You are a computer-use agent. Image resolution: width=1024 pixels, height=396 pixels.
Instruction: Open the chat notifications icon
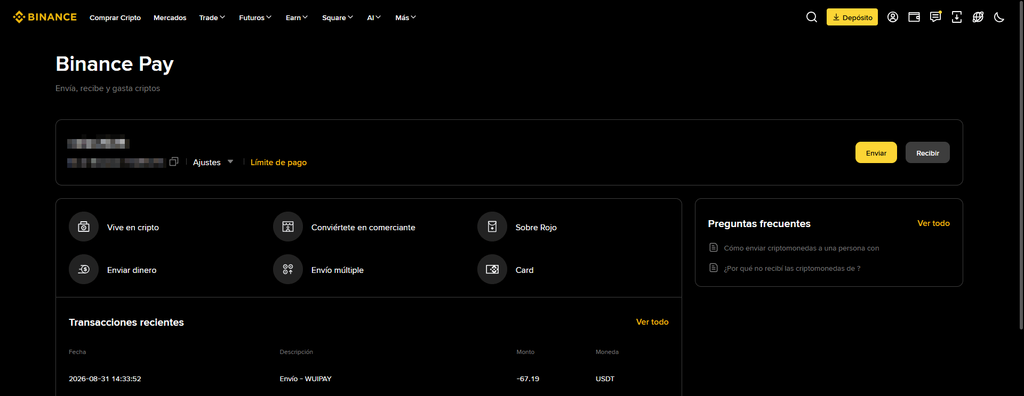point(936,18)
